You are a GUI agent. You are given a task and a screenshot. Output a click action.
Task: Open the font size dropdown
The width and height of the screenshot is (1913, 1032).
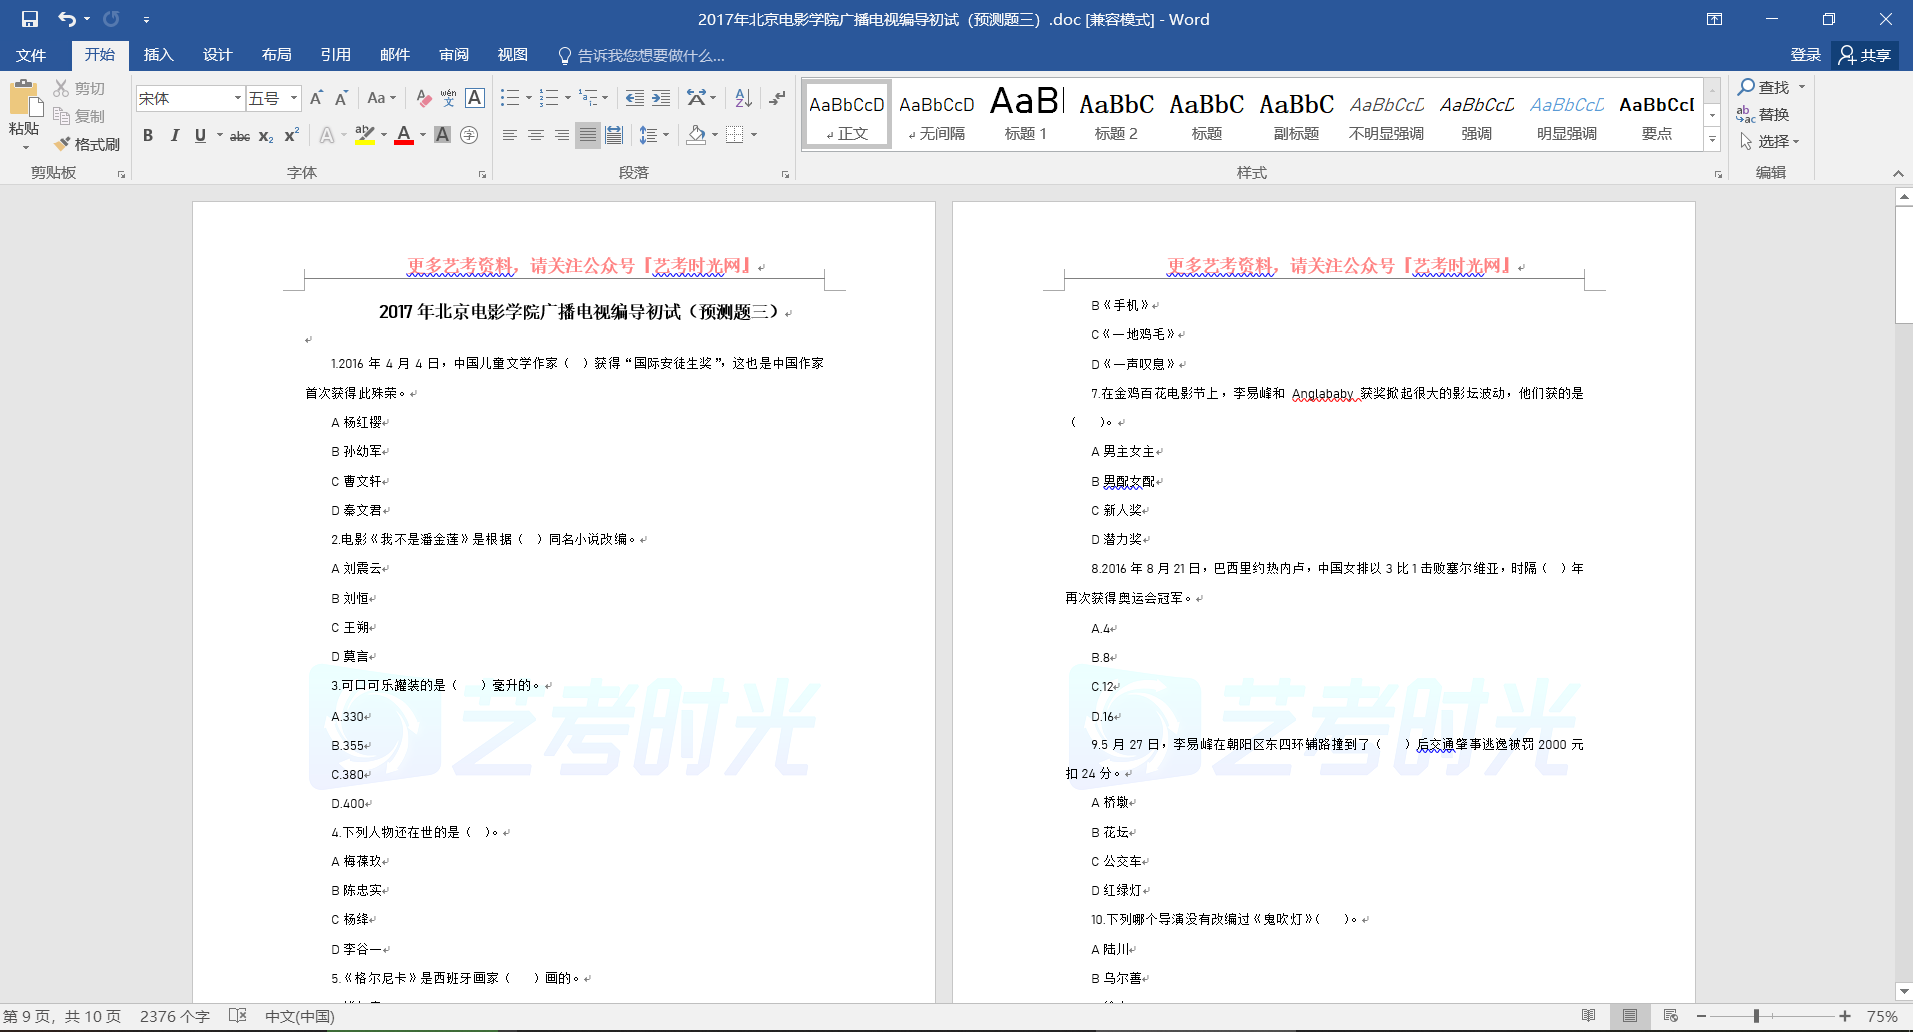coord(294,98)
